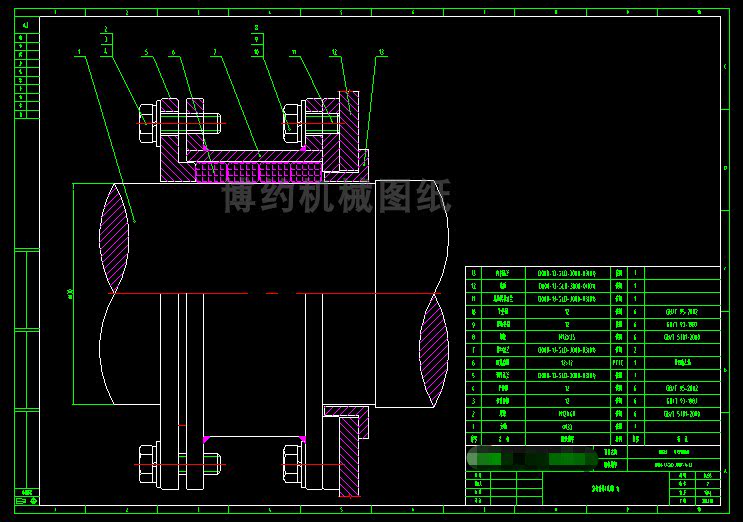Click part balloon number 6 above the drawing
The image size is (743, 522).
pos(174,52)
